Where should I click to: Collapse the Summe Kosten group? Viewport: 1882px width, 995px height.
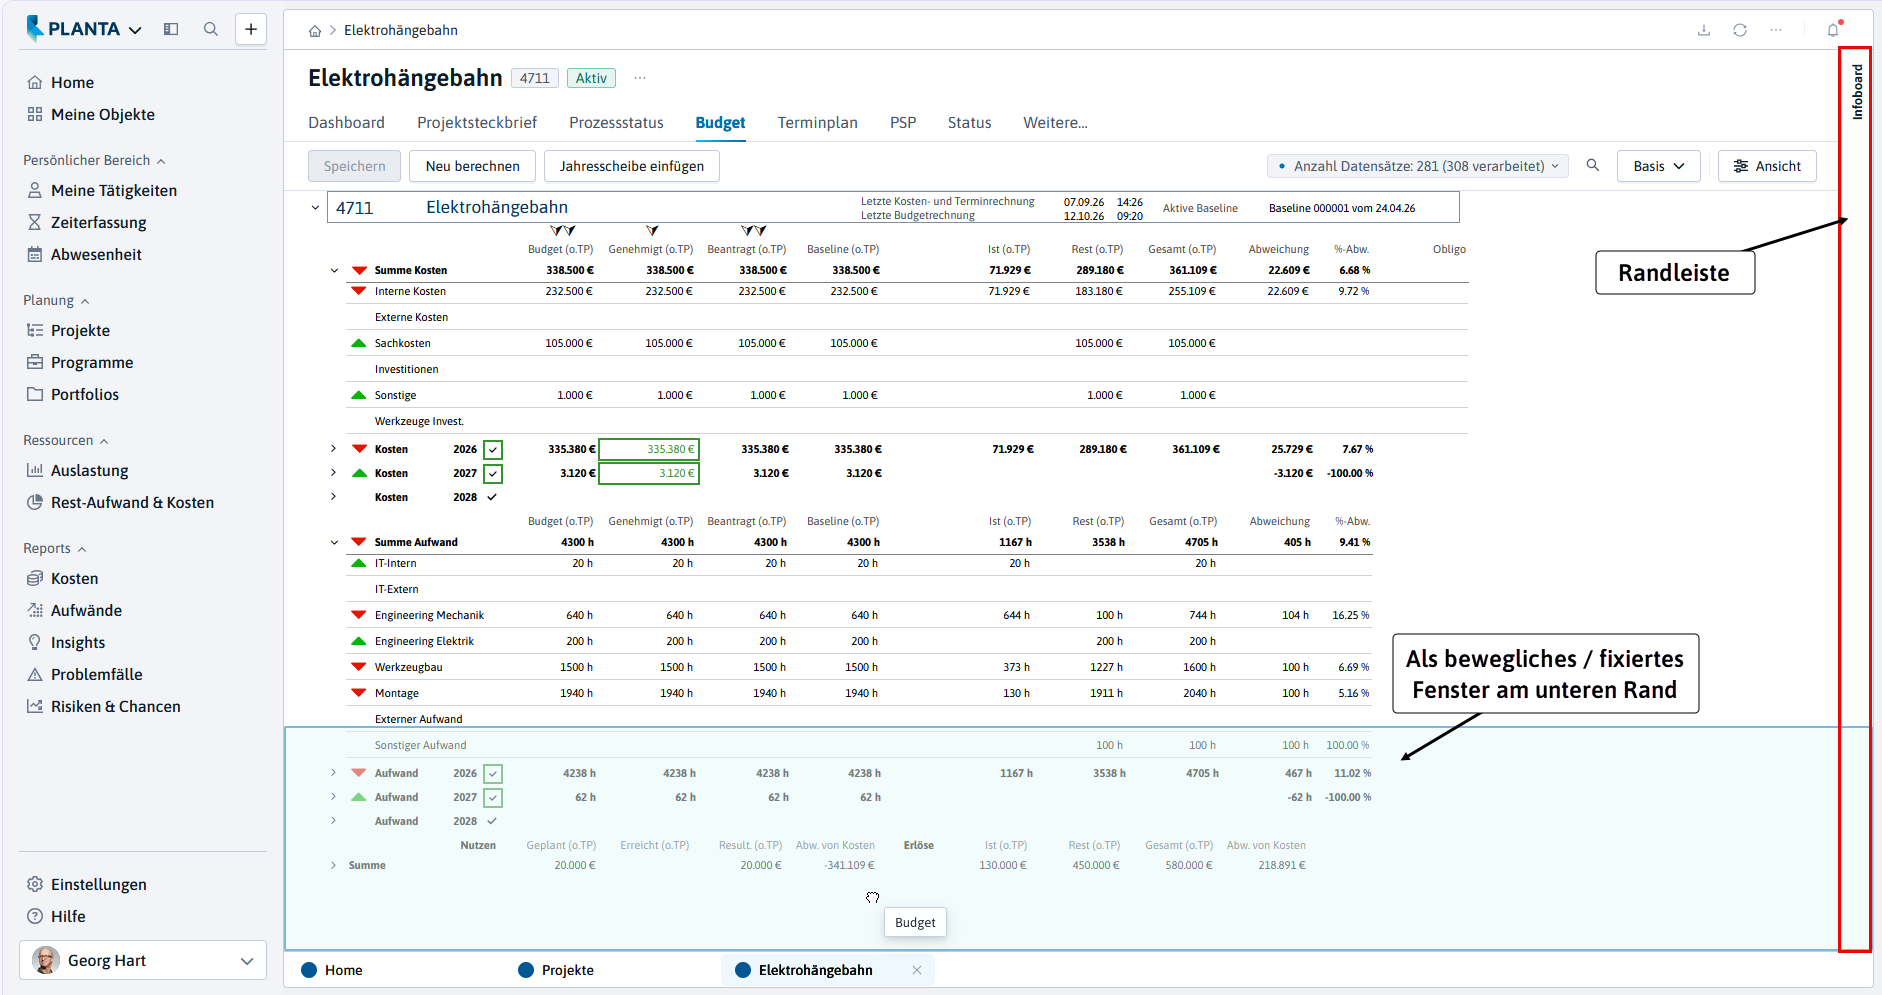(x=334, y=270)
